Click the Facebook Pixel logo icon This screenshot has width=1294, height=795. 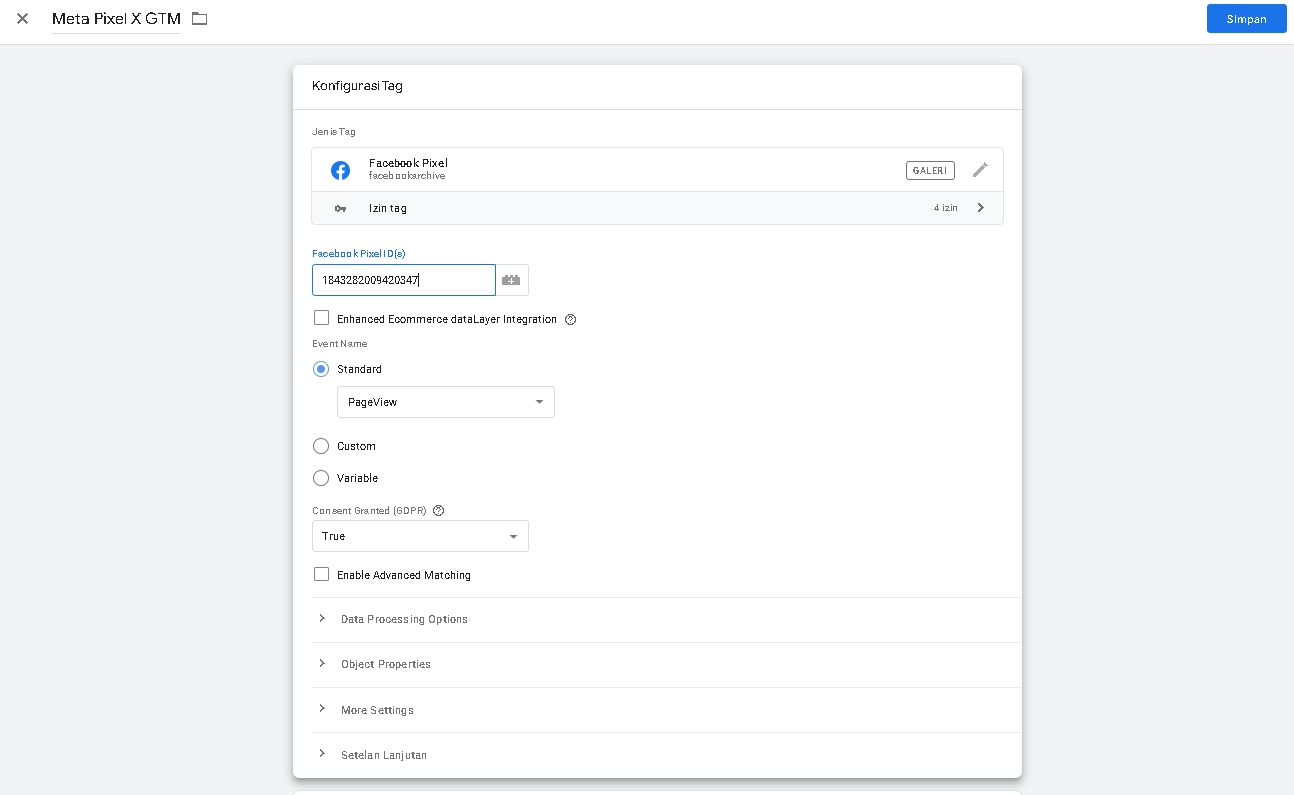[340, 170]
